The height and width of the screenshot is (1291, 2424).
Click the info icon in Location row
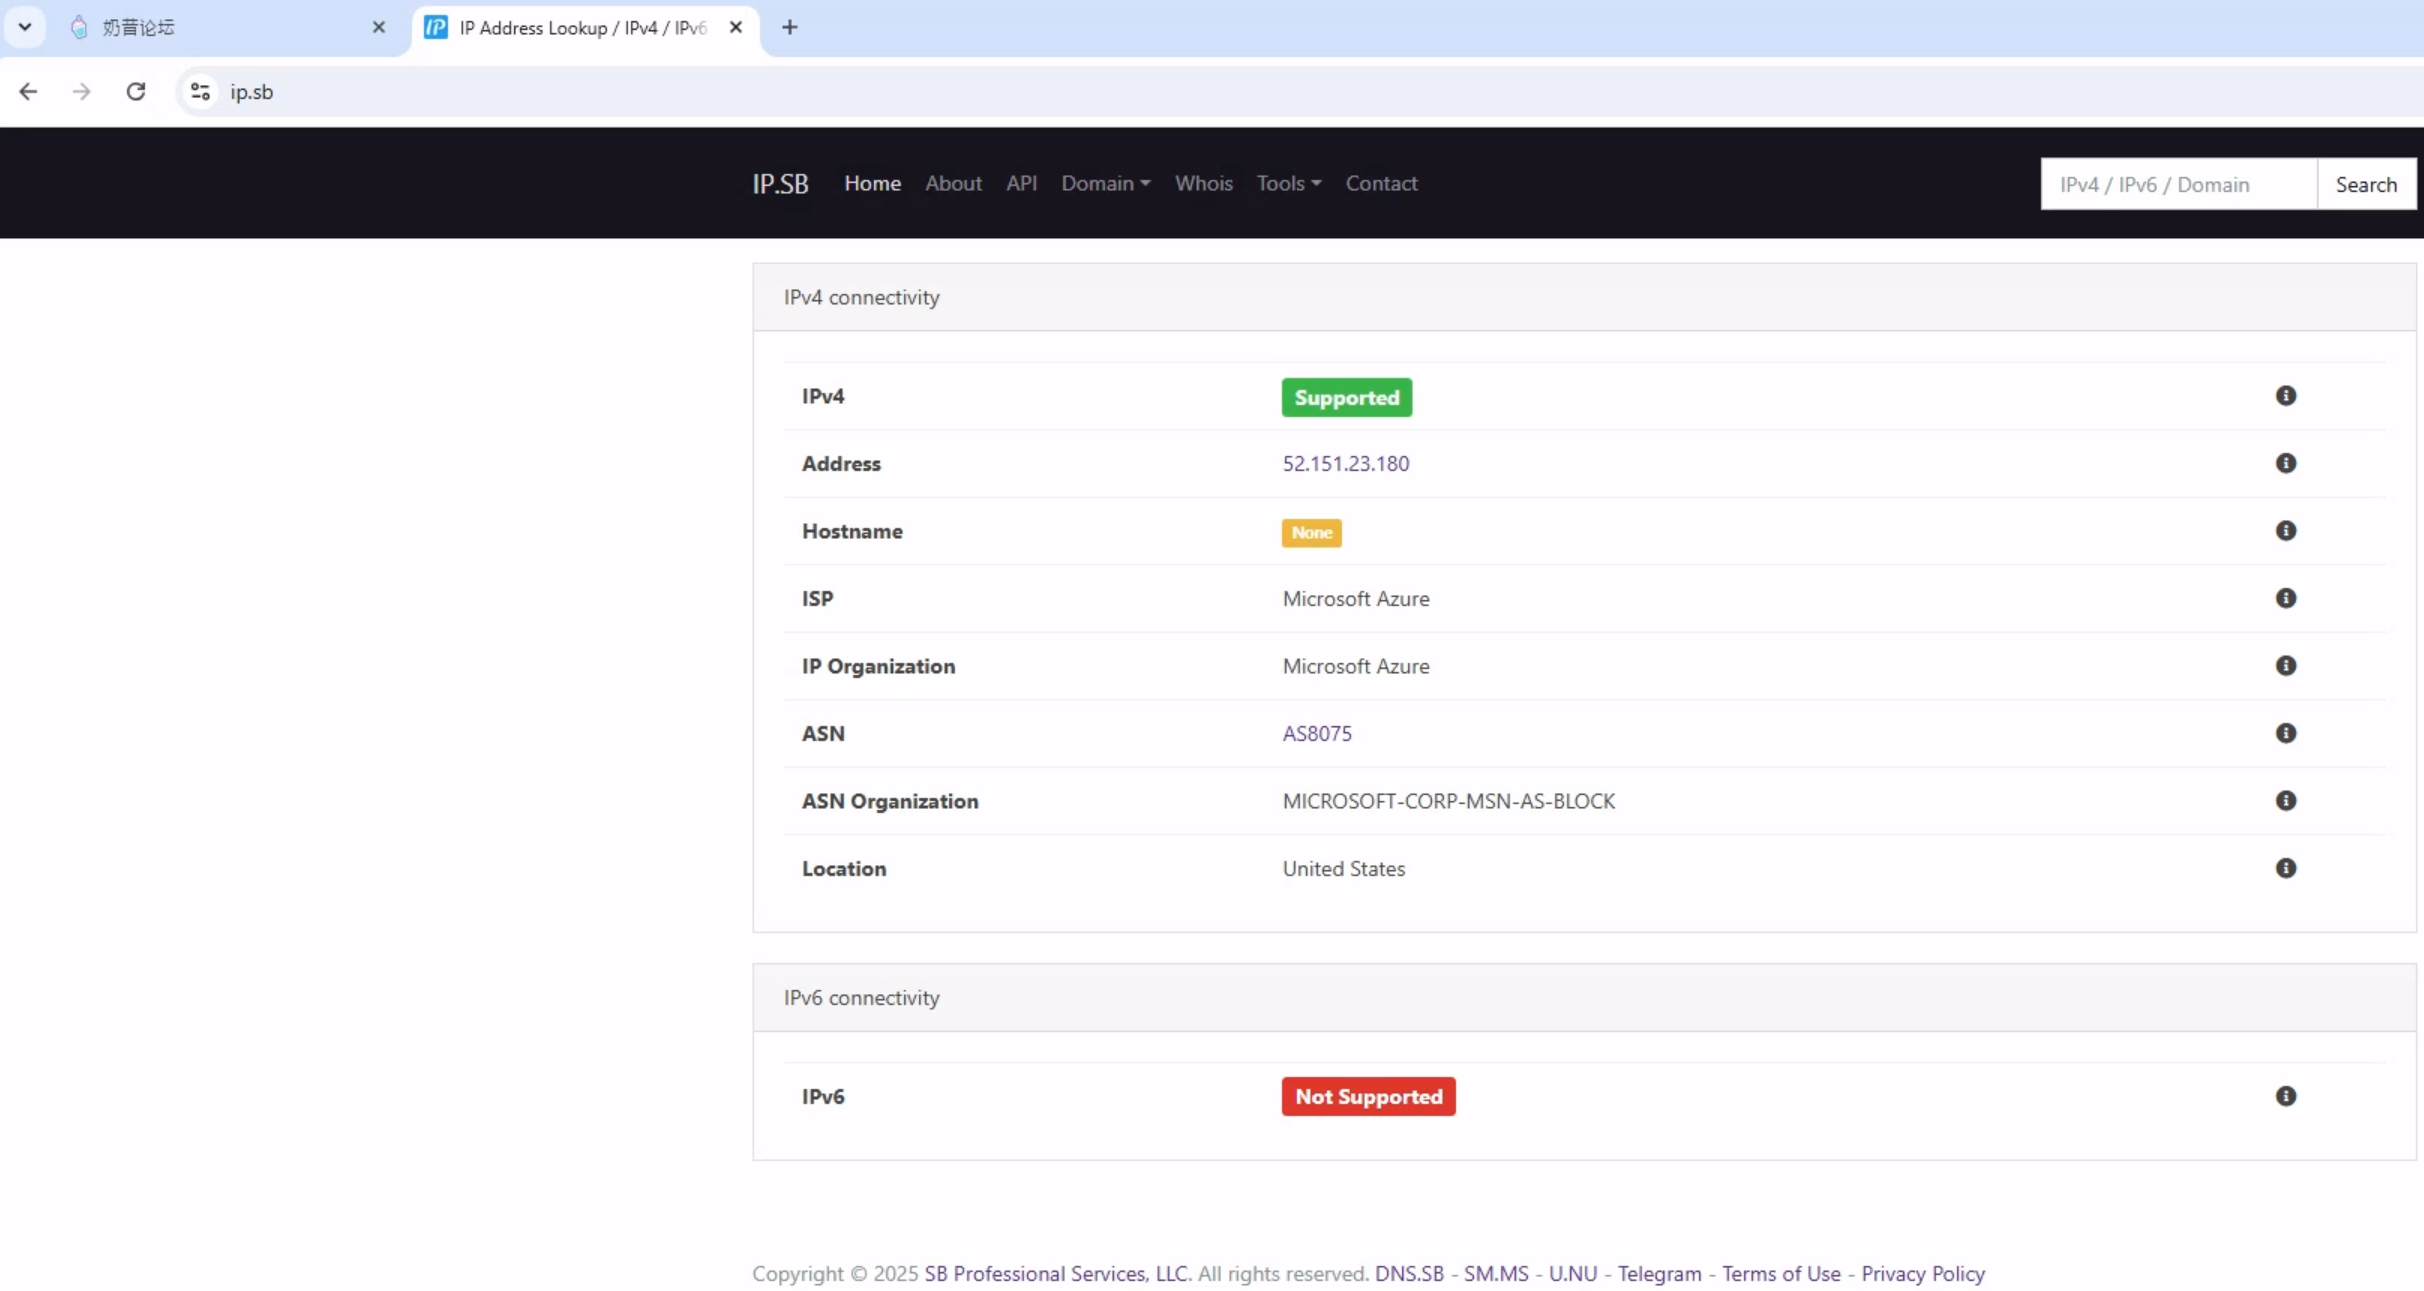pyautogui.click(x=2285, y=868)
